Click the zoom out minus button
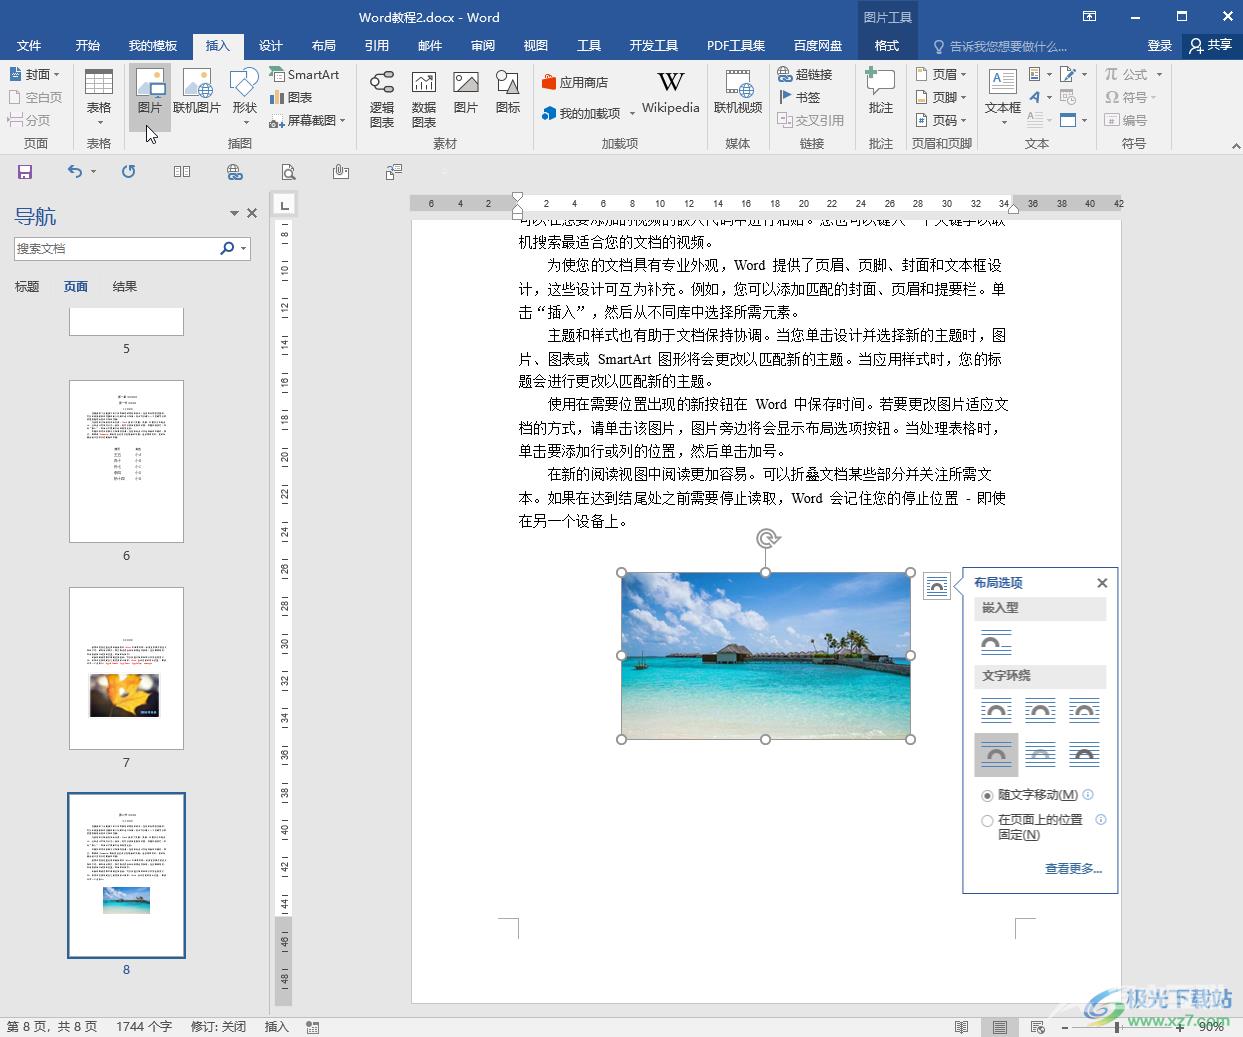The height and width of the screenshot is (1037, 1243). tap(1065, 1027)
